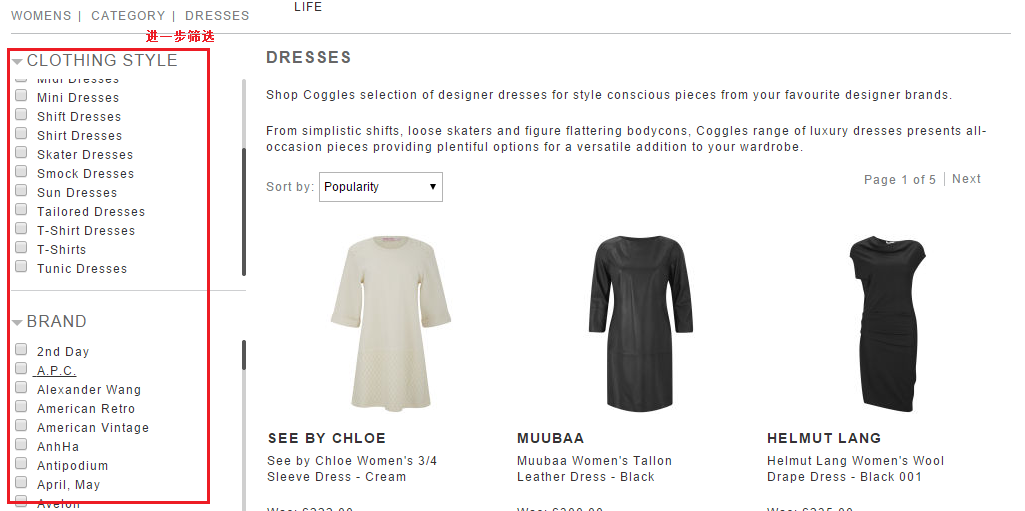1025x511 pixels.
Task: Open the WOMENS breadcrumb link
Action: click(x=41, y=16)
